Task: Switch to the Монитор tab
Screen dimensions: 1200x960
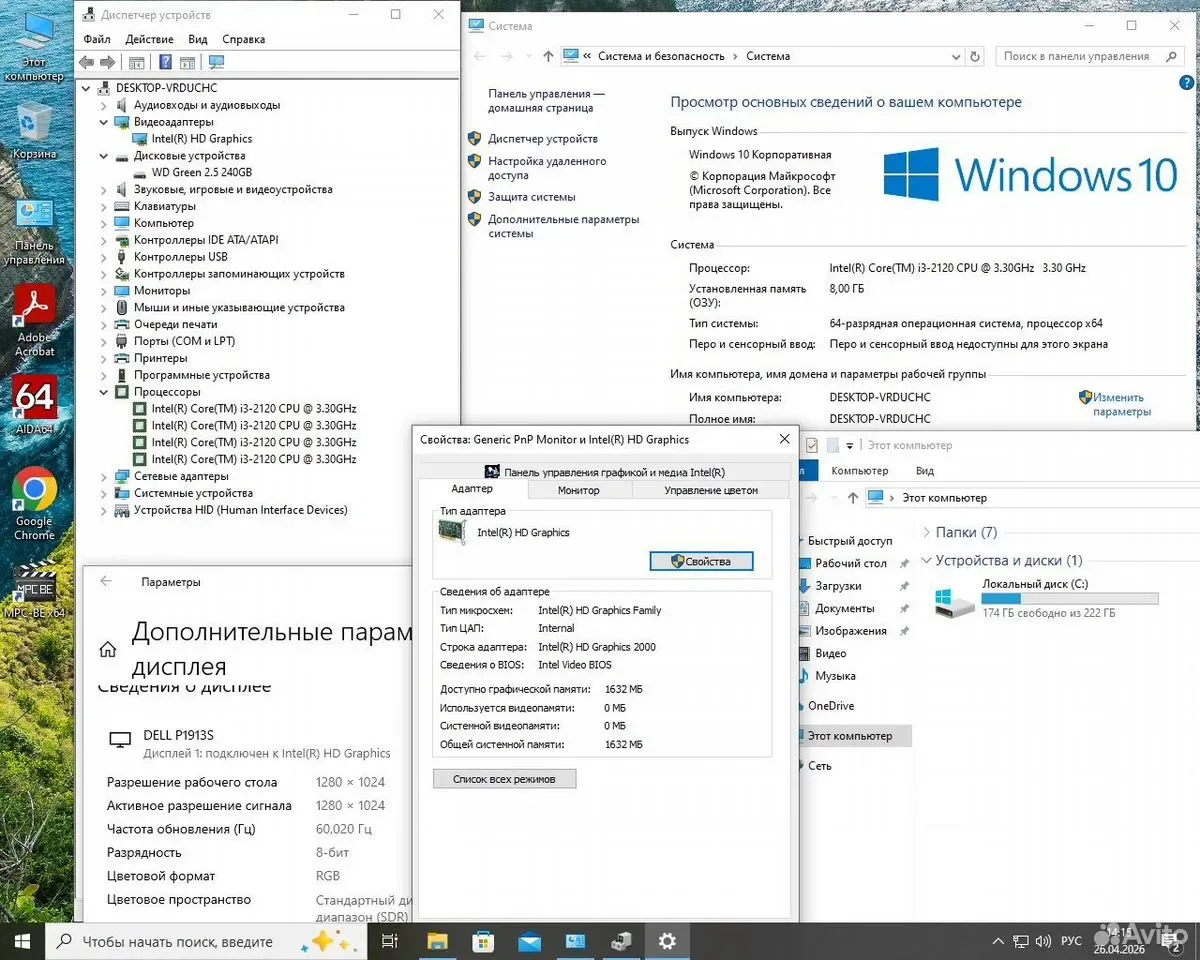Action: pos(579,490)
